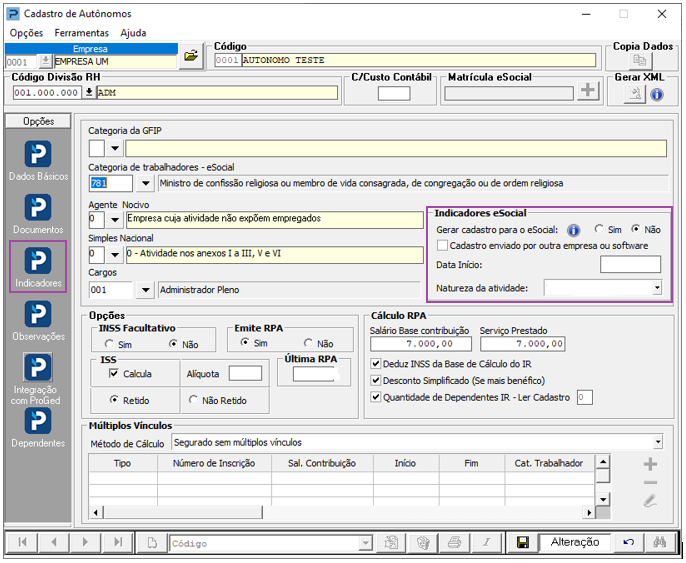Toggle Desconto Simplificado checkbox
The width and height of the screenshot is (686, 563).
(375, 380)
